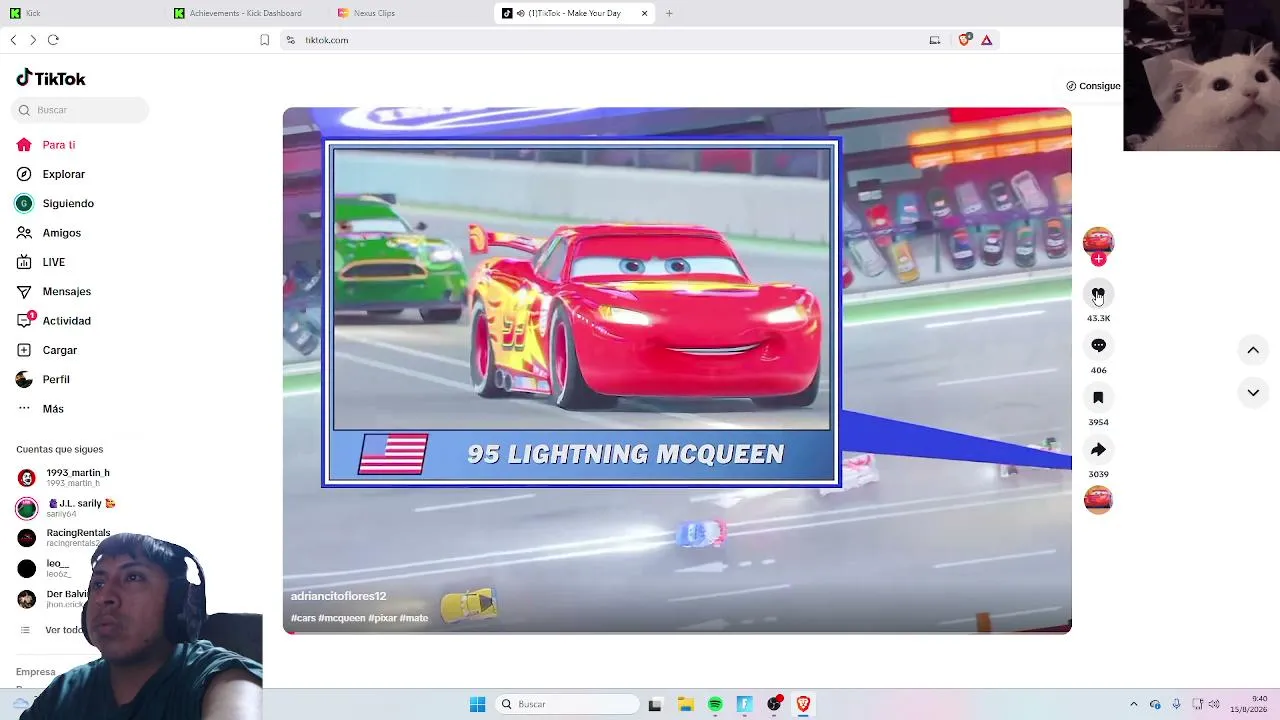Click the Brave Shields lion icon

tap(964, 40)
